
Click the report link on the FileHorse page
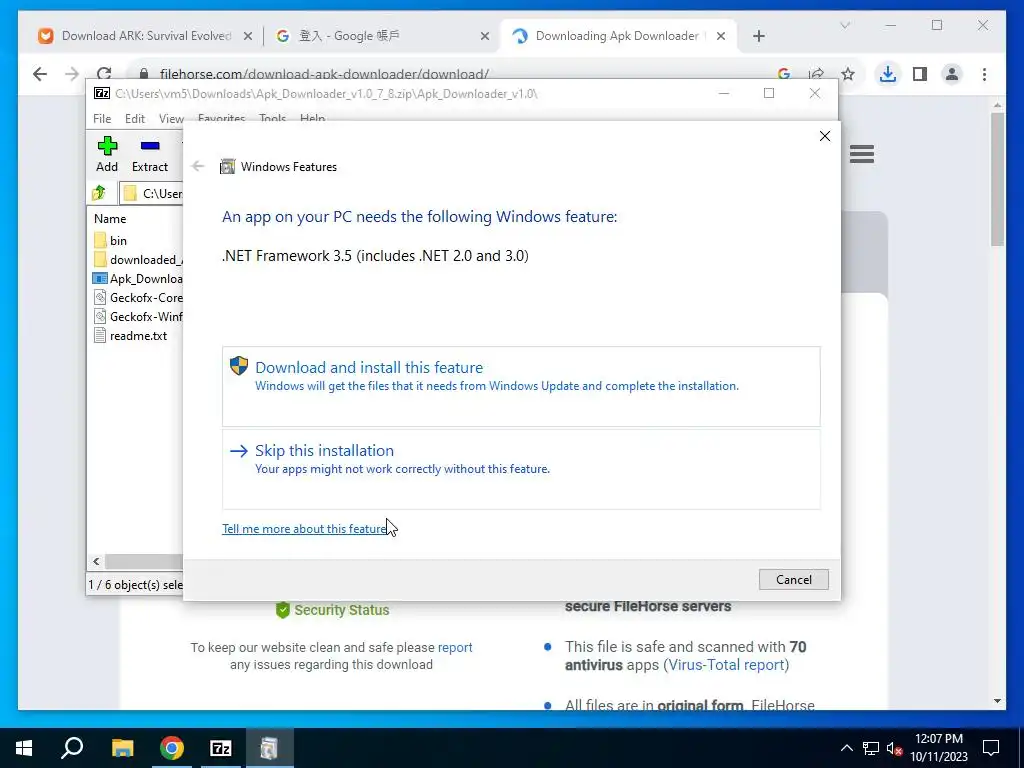(x=455, y=647)
